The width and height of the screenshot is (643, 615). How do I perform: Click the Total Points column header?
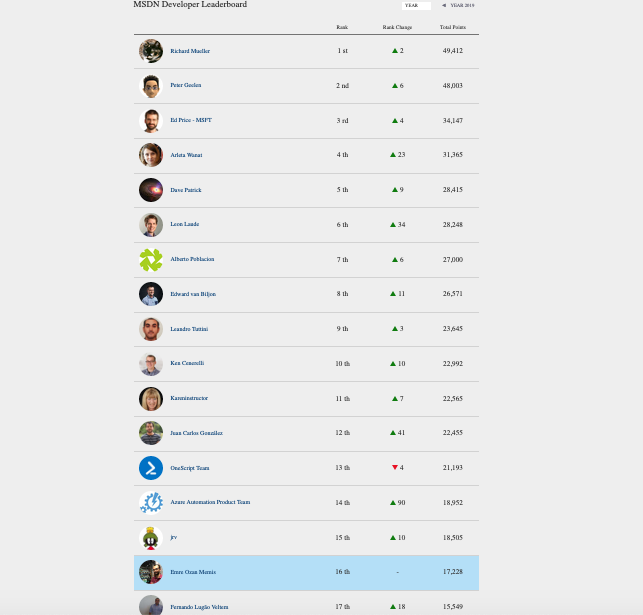pyautogui.click(x=452, y=27)
